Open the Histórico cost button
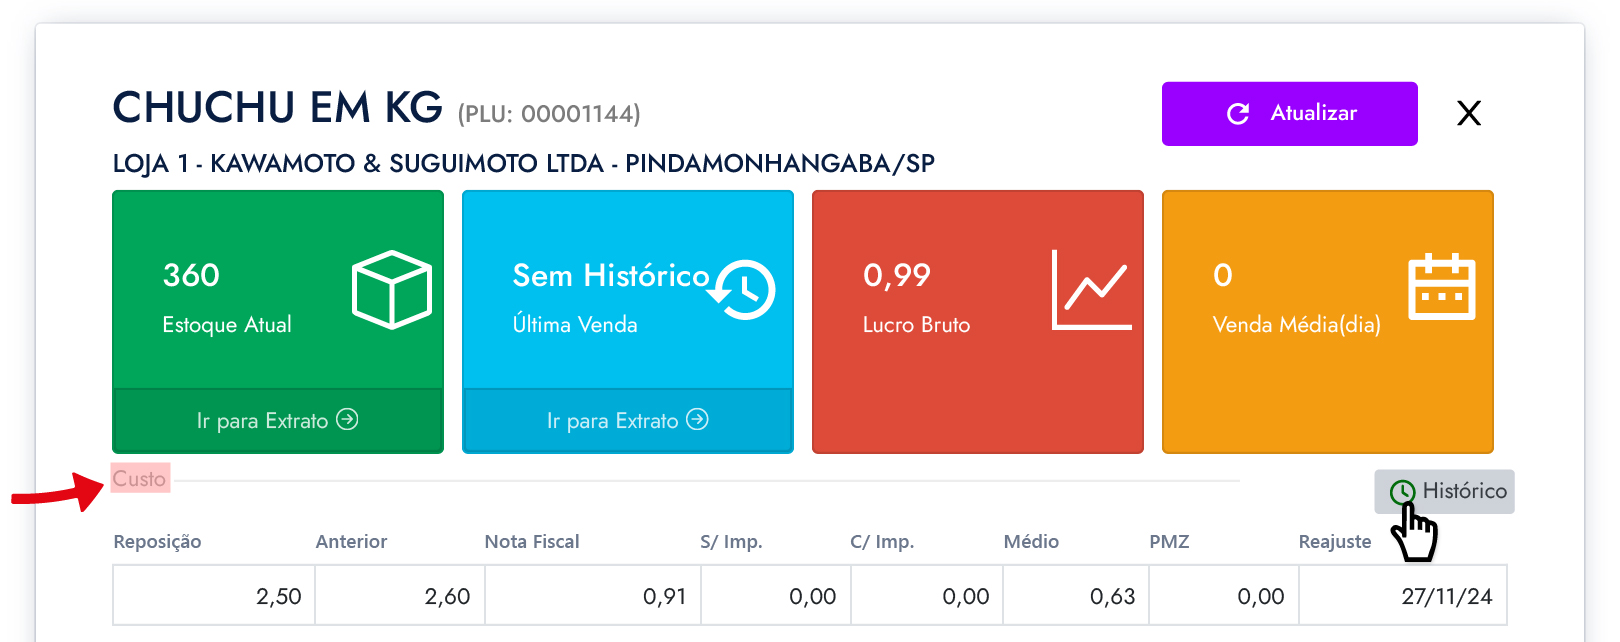Screen dimensions: 1620x642 coord(1445,491)
